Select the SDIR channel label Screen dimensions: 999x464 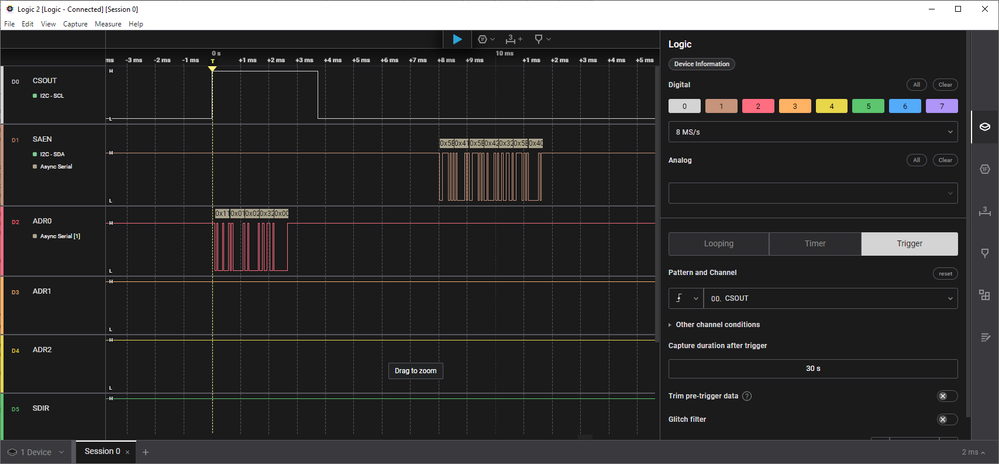(41, 408)
